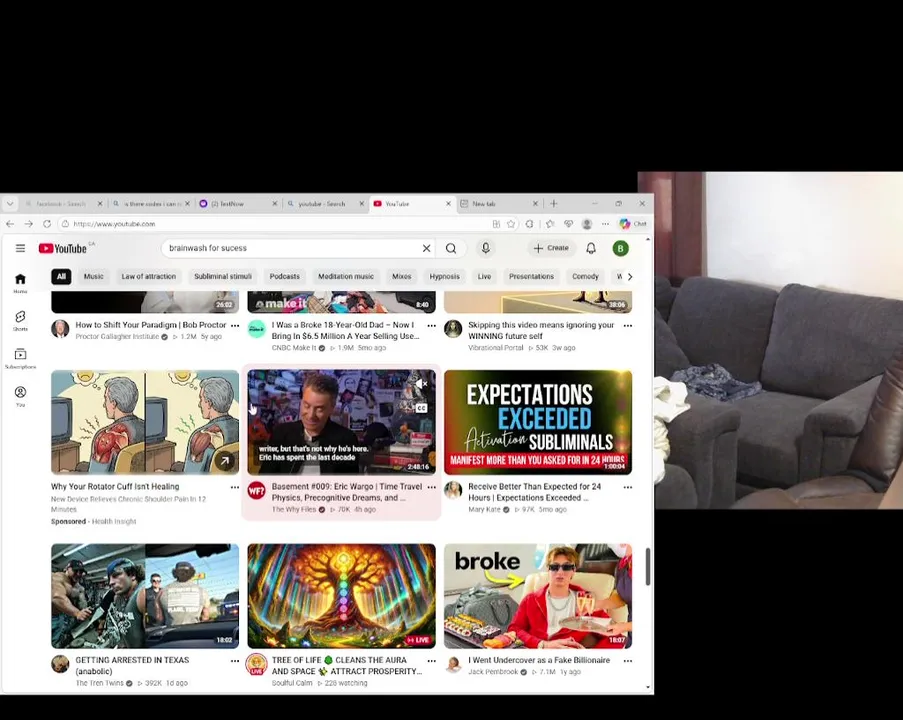Open the CNBC Make It channel link
The height and width of the screenshot is (720, 903).
coord(294,348)
